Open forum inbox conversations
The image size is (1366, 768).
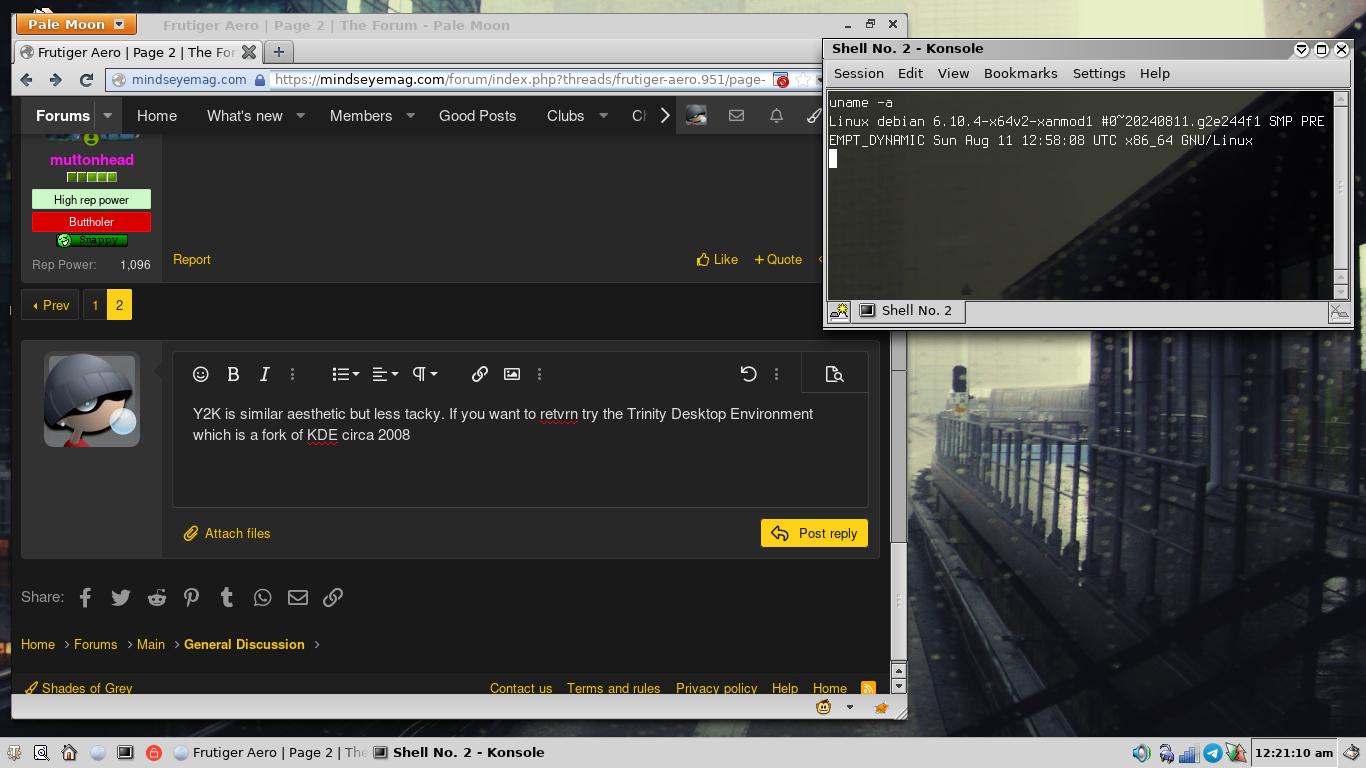tap(736, 116)
